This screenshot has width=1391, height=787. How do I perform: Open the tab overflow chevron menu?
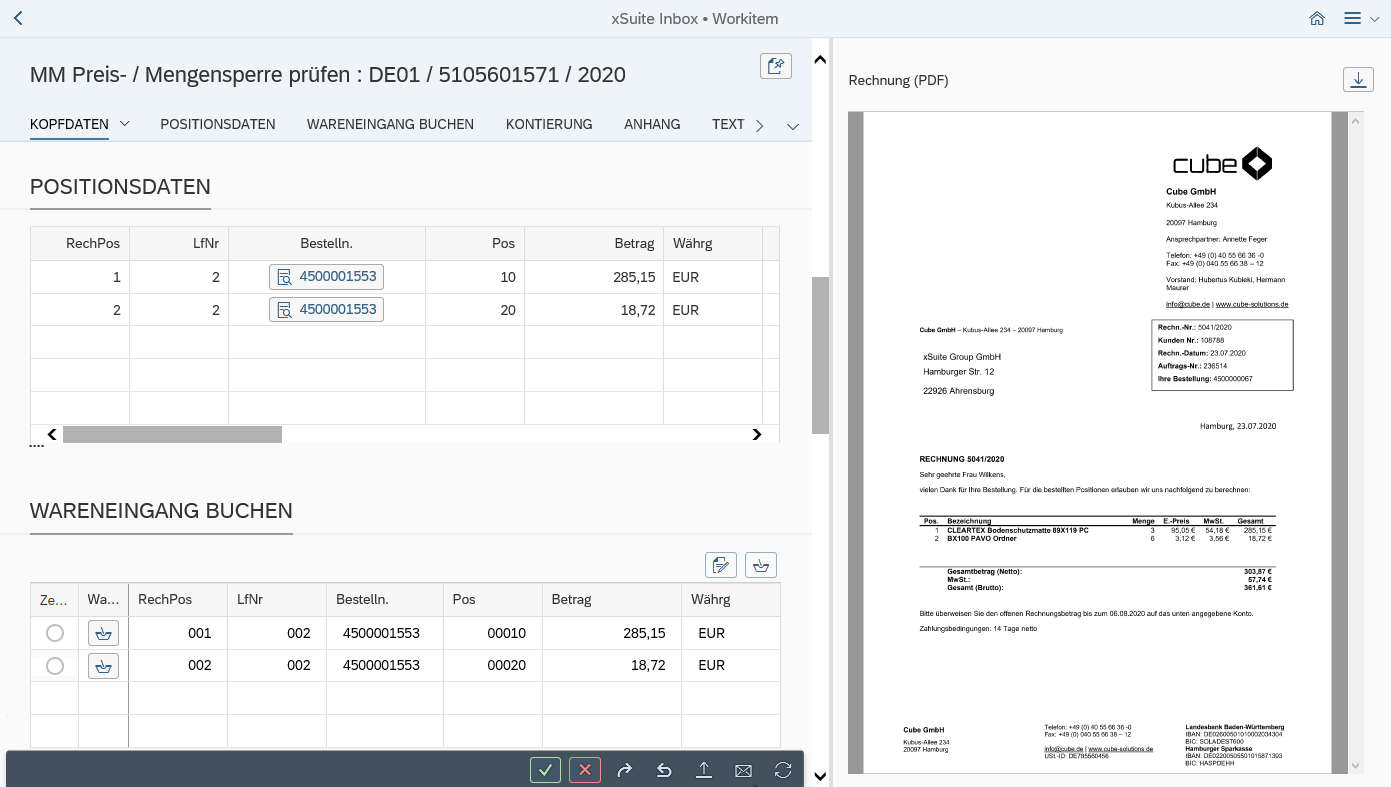click(x=793, y=126)
